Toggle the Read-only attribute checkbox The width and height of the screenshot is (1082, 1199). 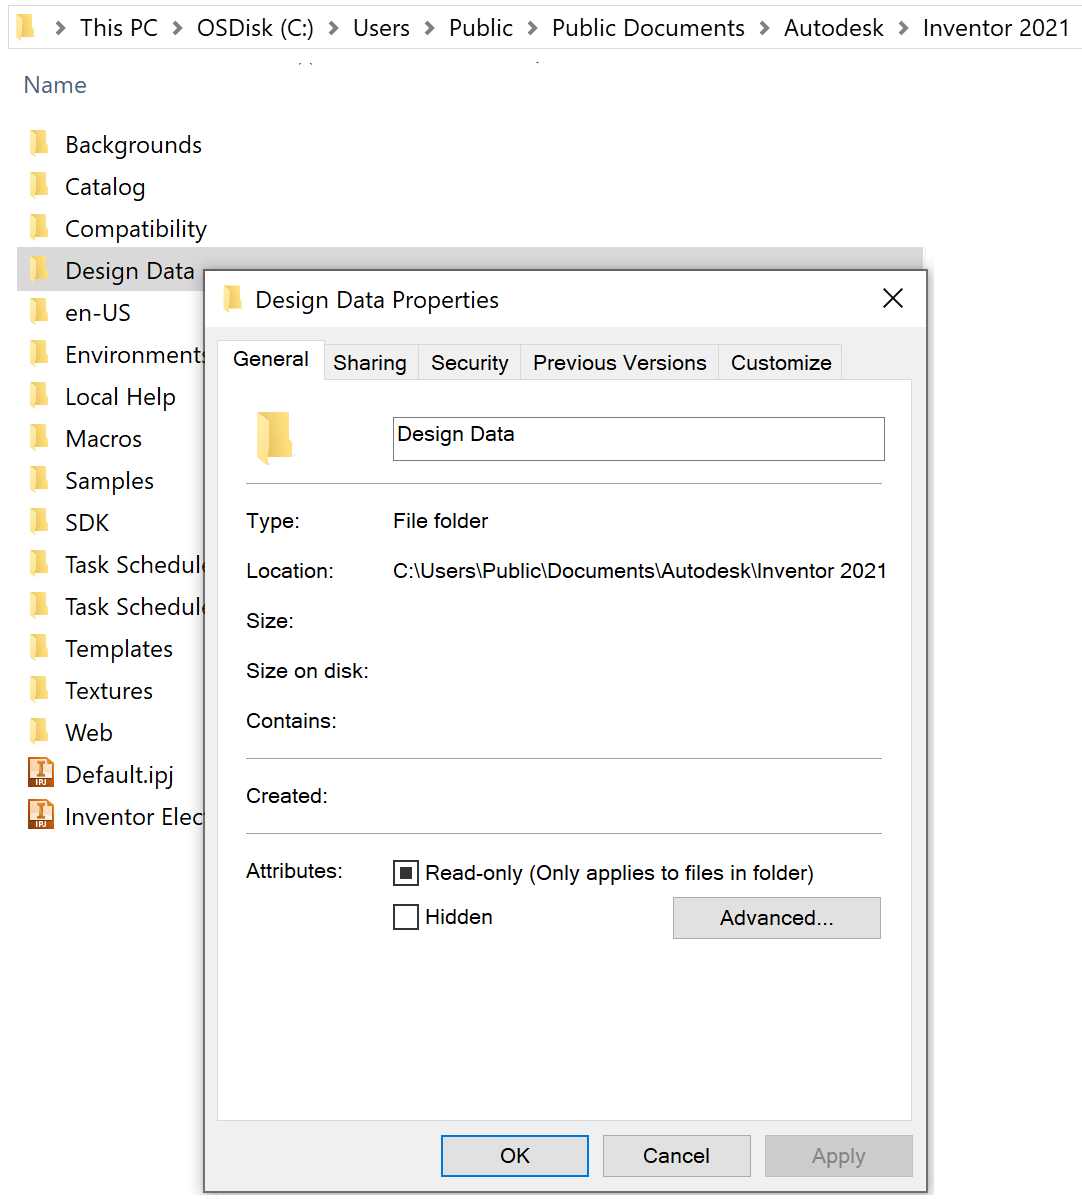405,872
